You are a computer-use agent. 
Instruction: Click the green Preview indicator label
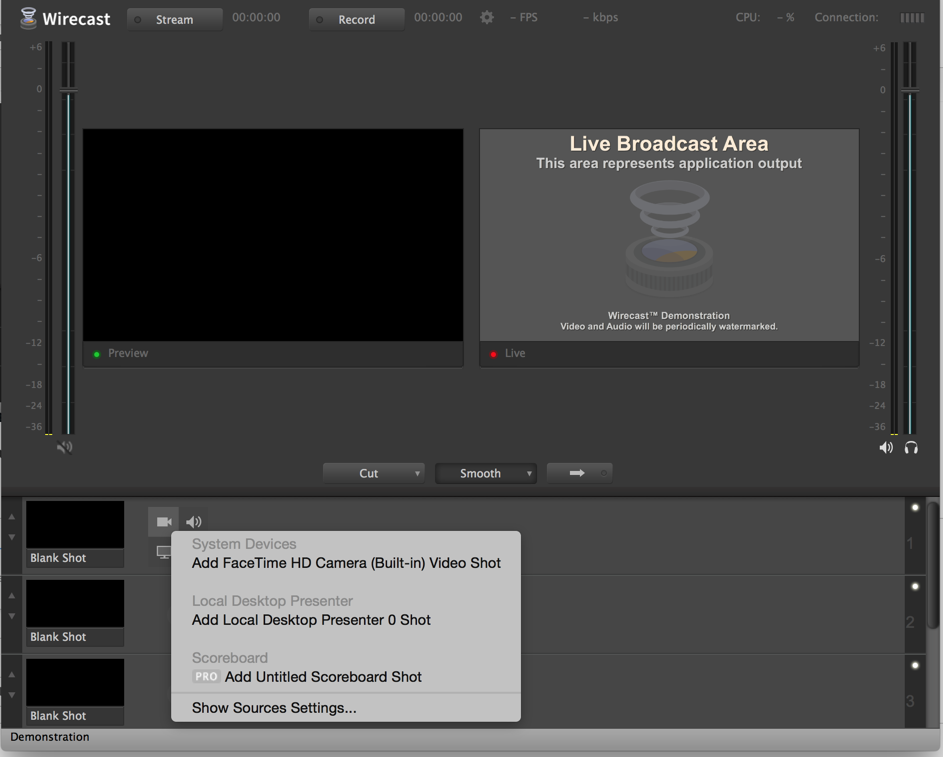click(x=121, y=354)
